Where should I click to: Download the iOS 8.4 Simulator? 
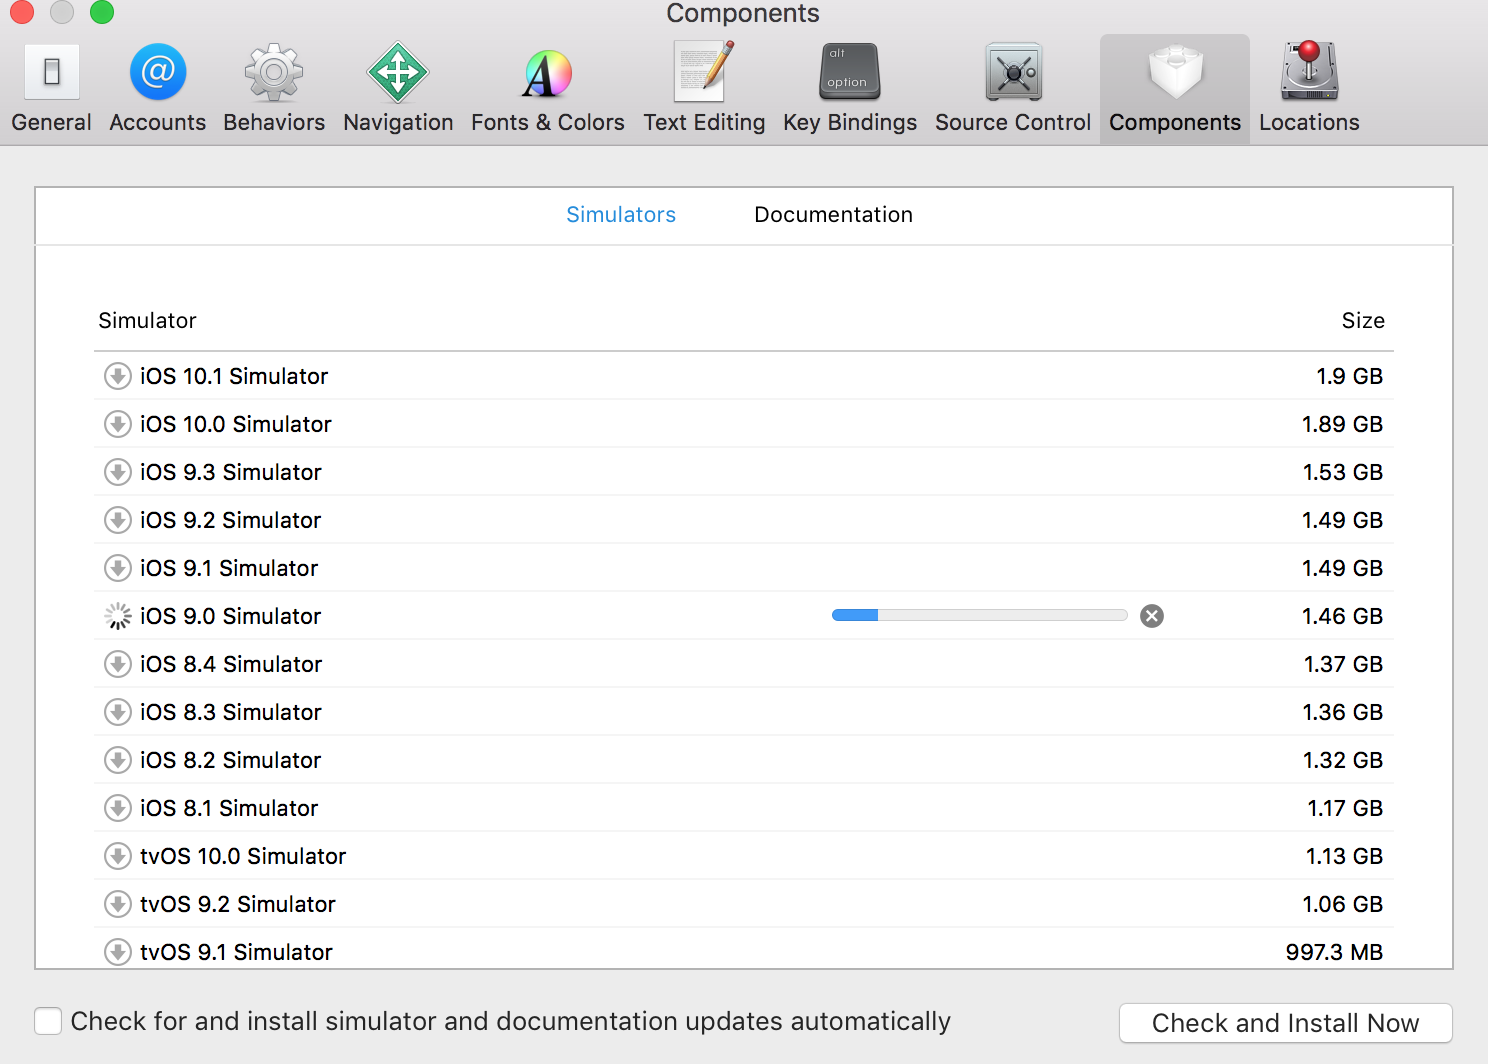(x=118, y=664)
